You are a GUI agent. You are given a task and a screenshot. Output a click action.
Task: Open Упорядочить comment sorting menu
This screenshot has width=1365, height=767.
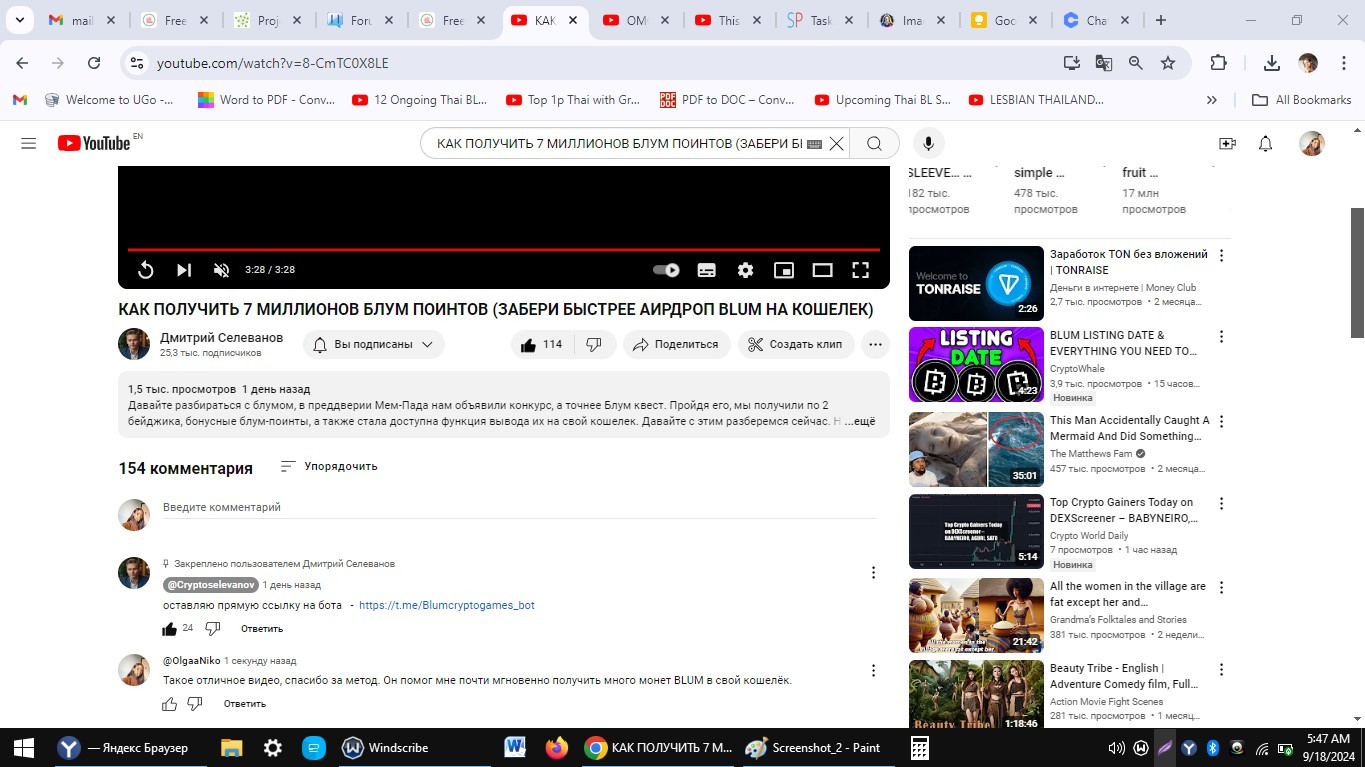pos(329,466)
